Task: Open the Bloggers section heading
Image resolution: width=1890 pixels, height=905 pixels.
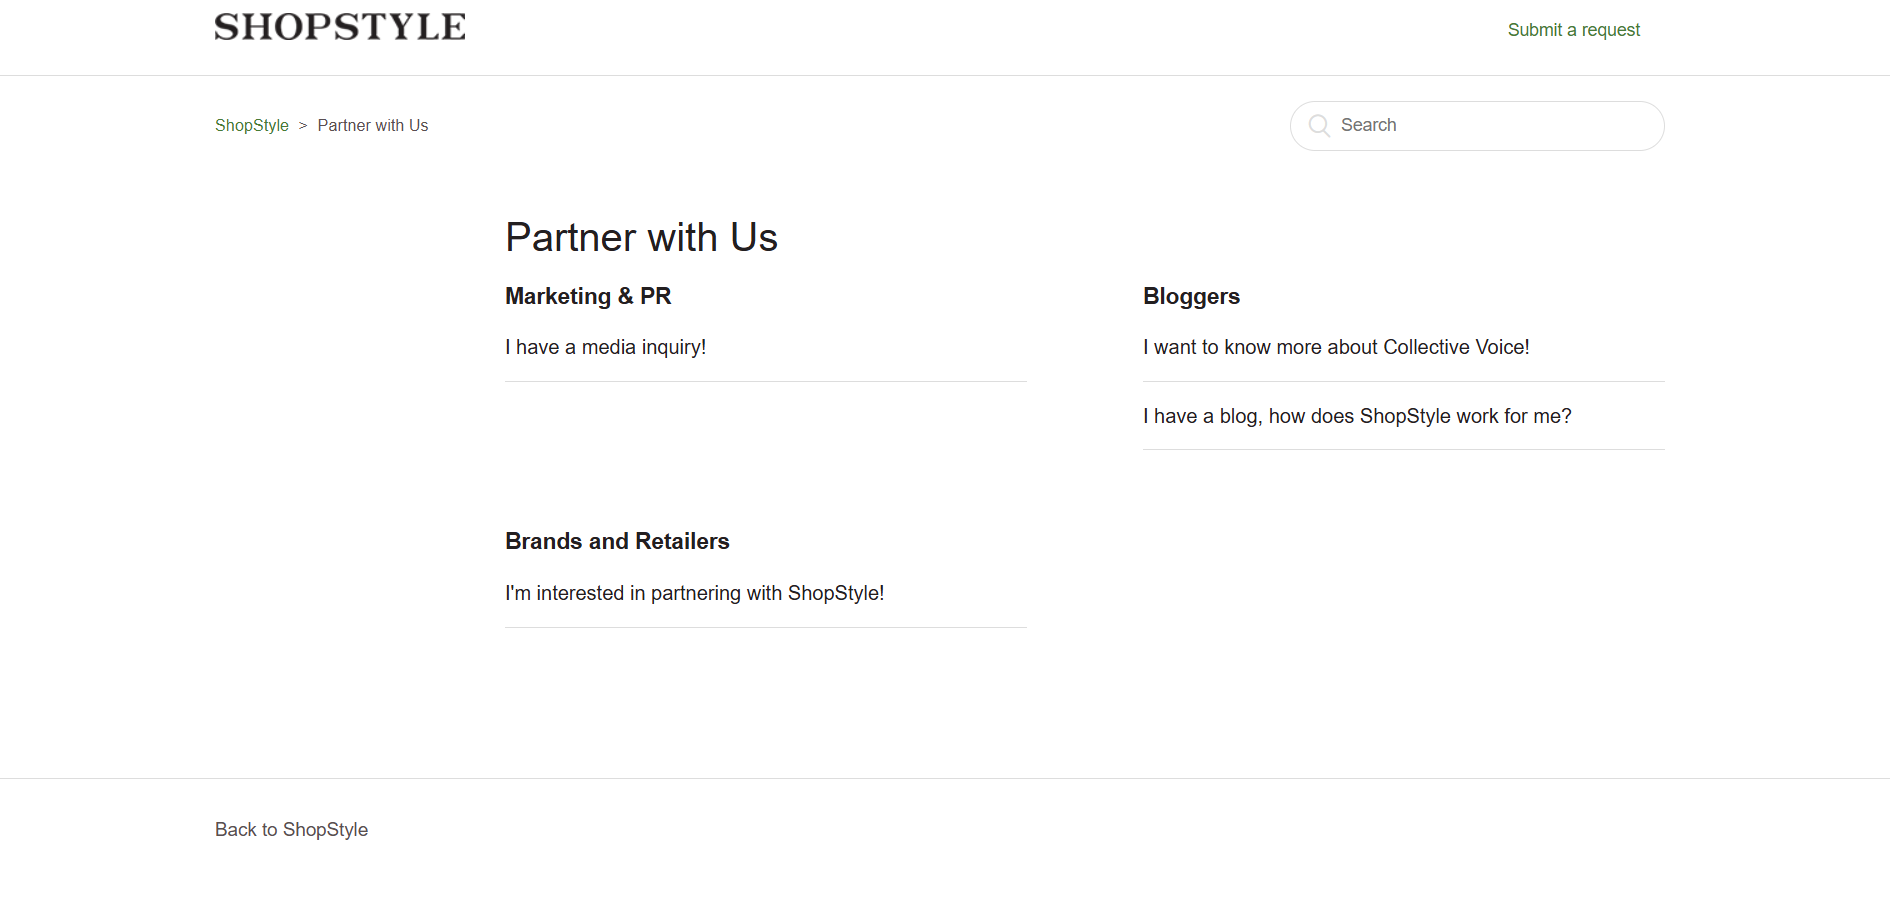Action: coord(1191,296)
